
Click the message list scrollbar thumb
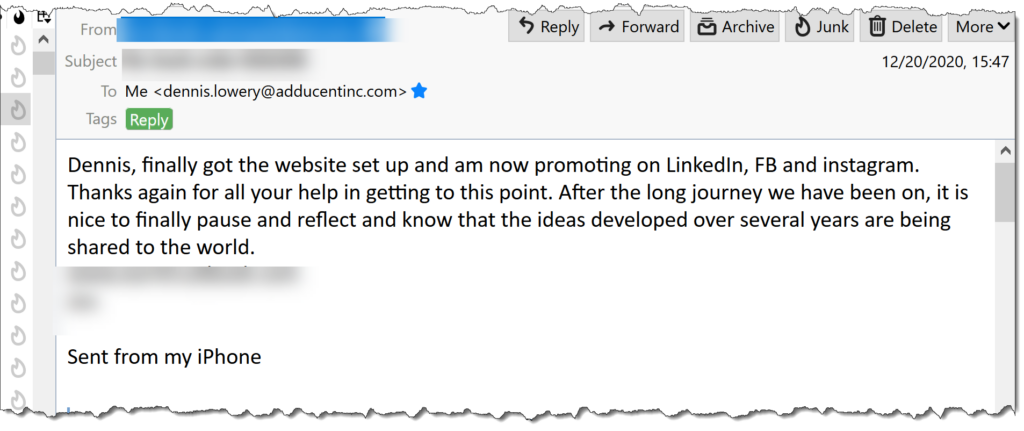44,63
